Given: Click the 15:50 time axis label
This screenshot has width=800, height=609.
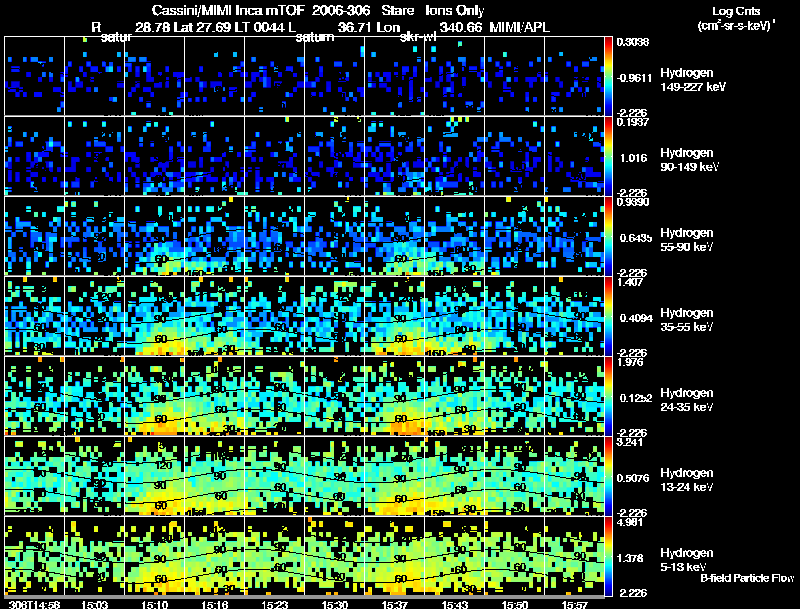Looking at the screenshot, I should 515,605.
